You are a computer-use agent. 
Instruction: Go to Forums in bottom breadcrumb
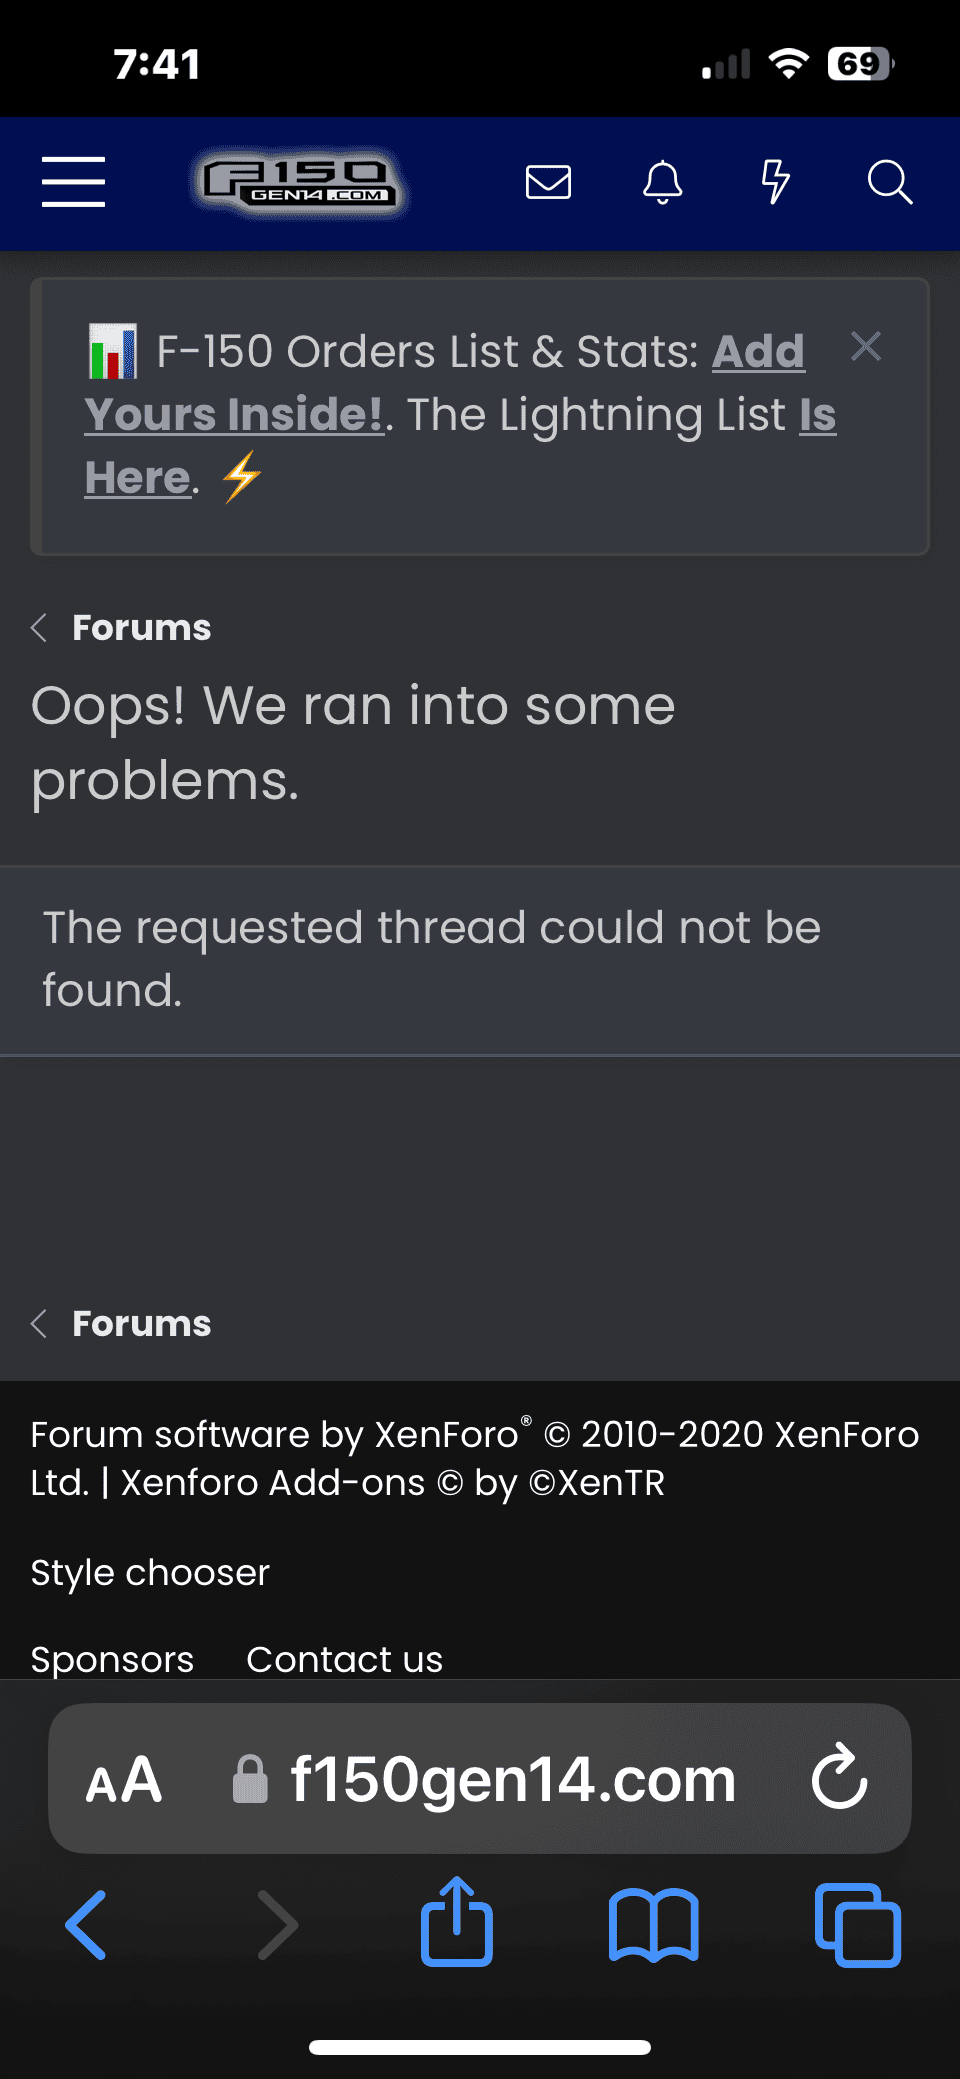coord(141,1324)
